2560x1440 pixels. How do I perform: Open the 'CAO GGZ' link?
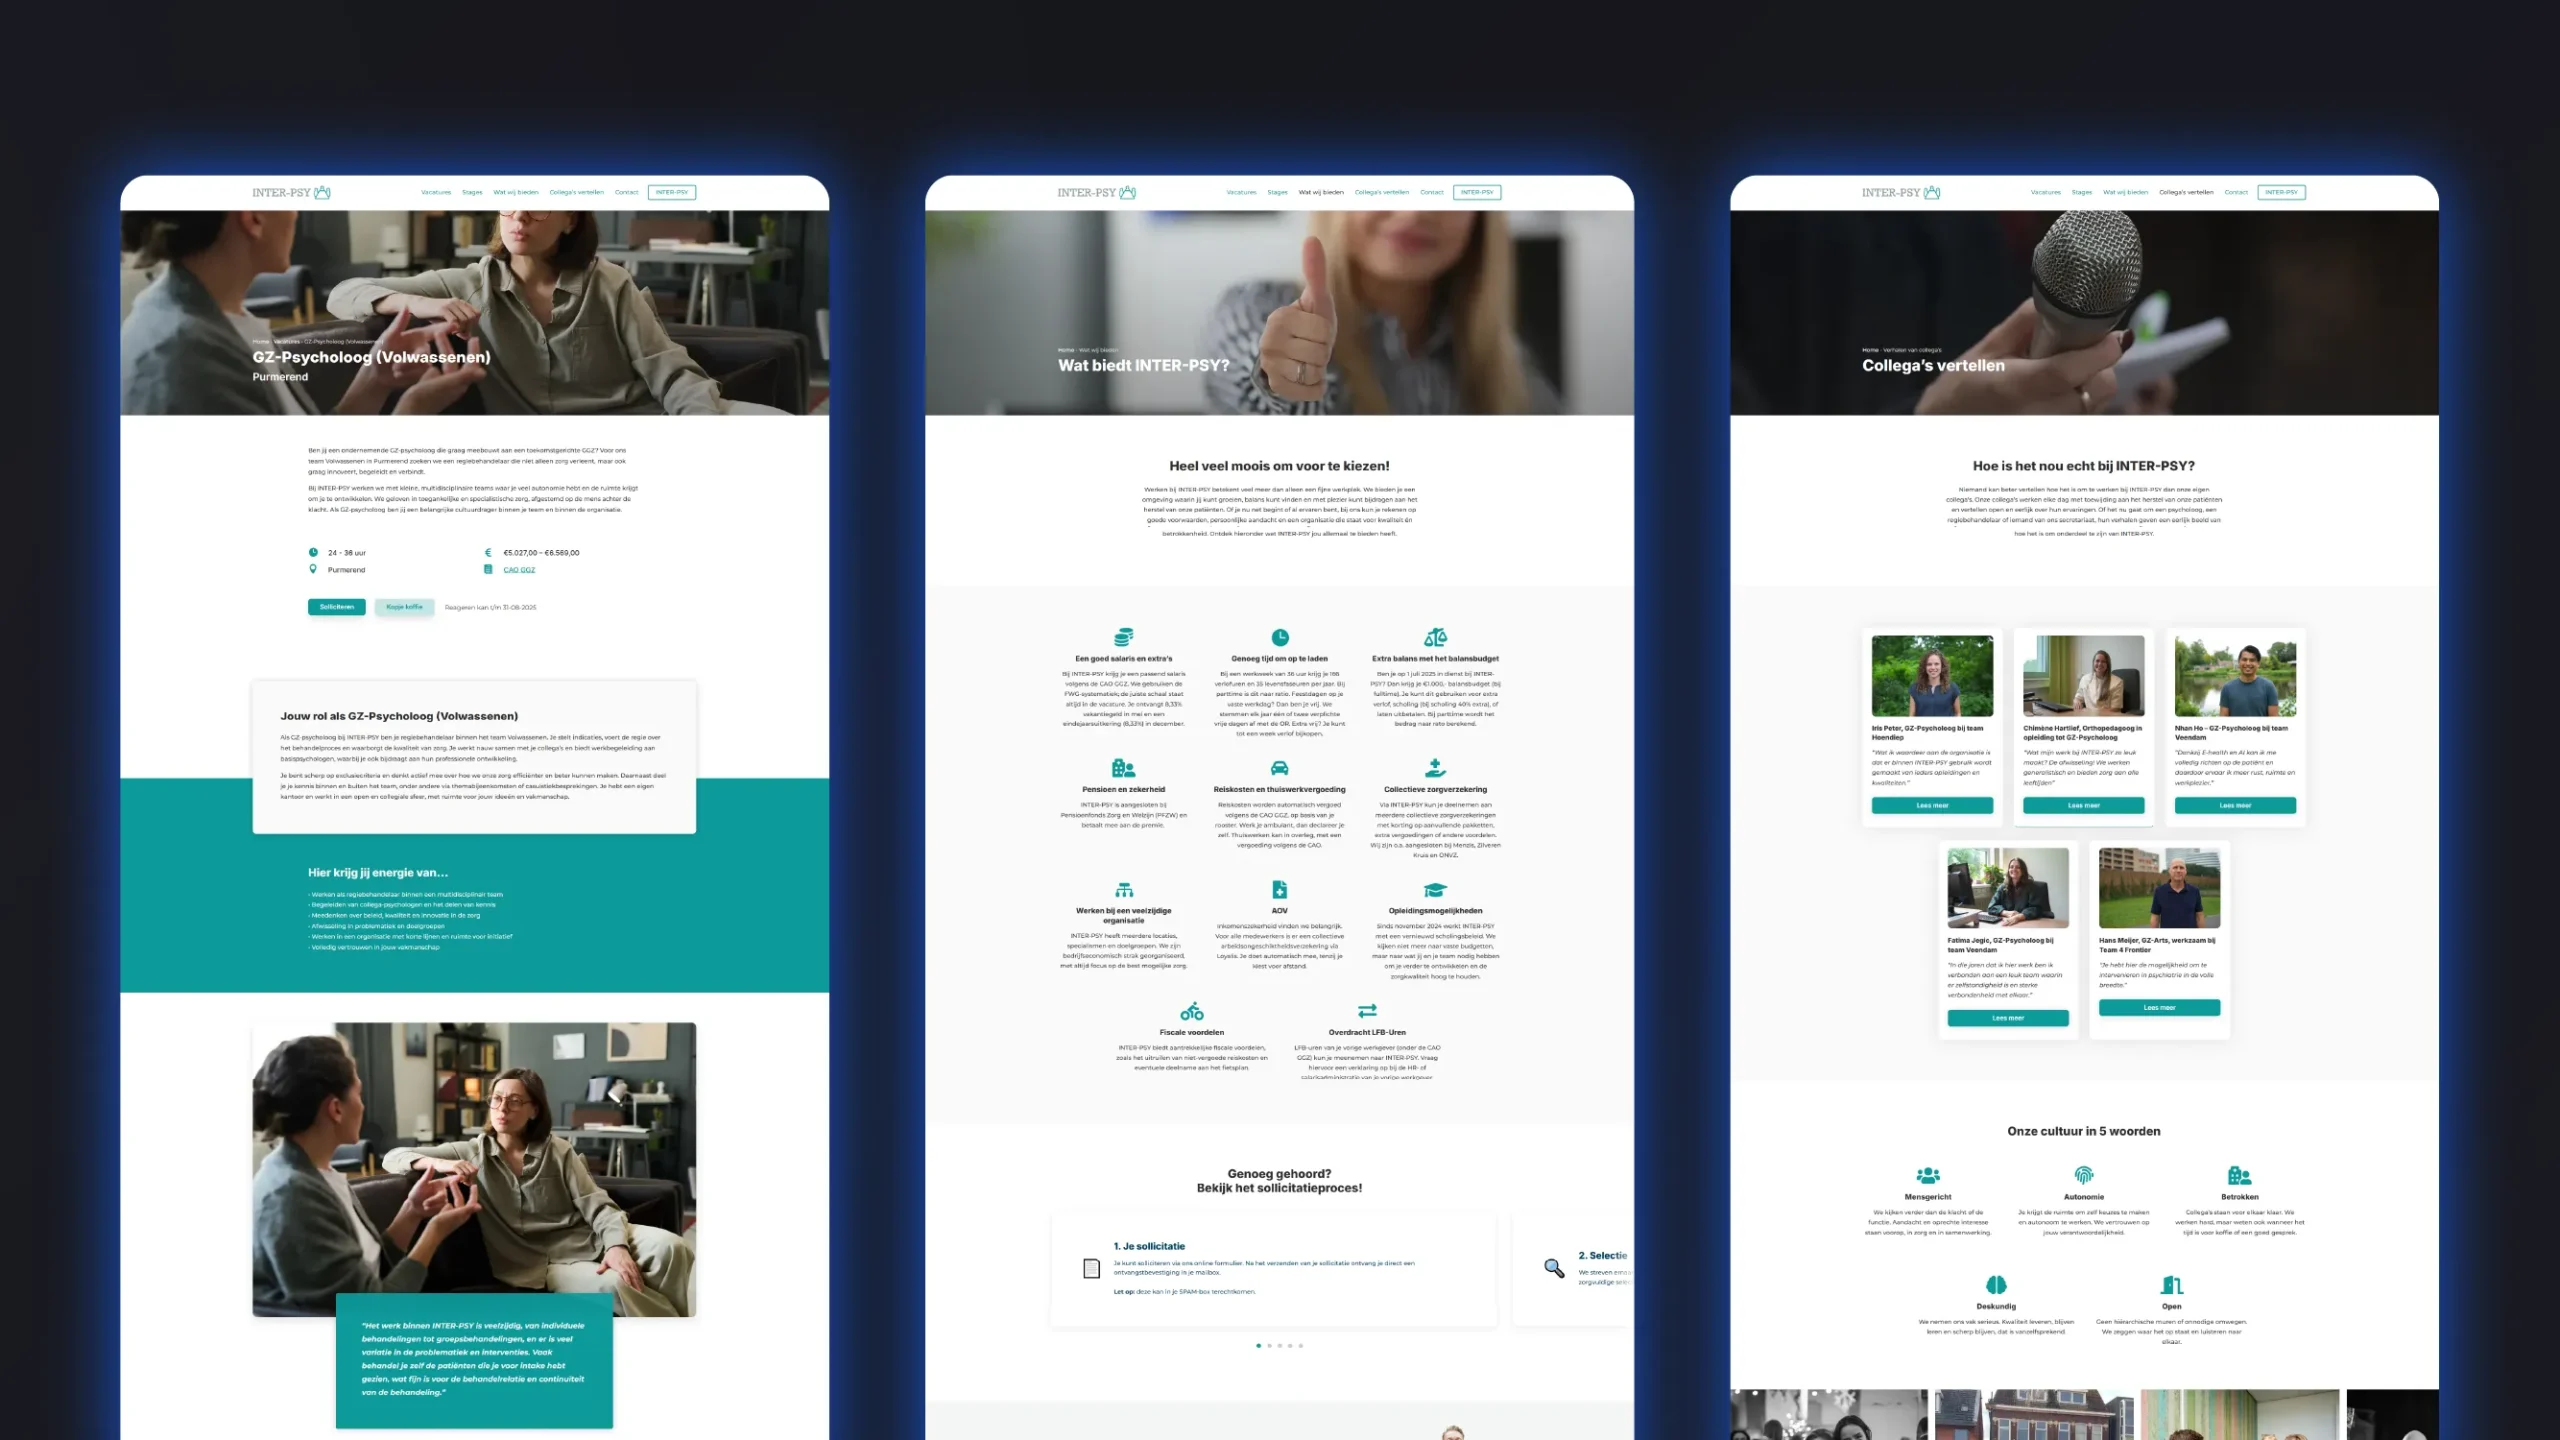coord(519,570)
